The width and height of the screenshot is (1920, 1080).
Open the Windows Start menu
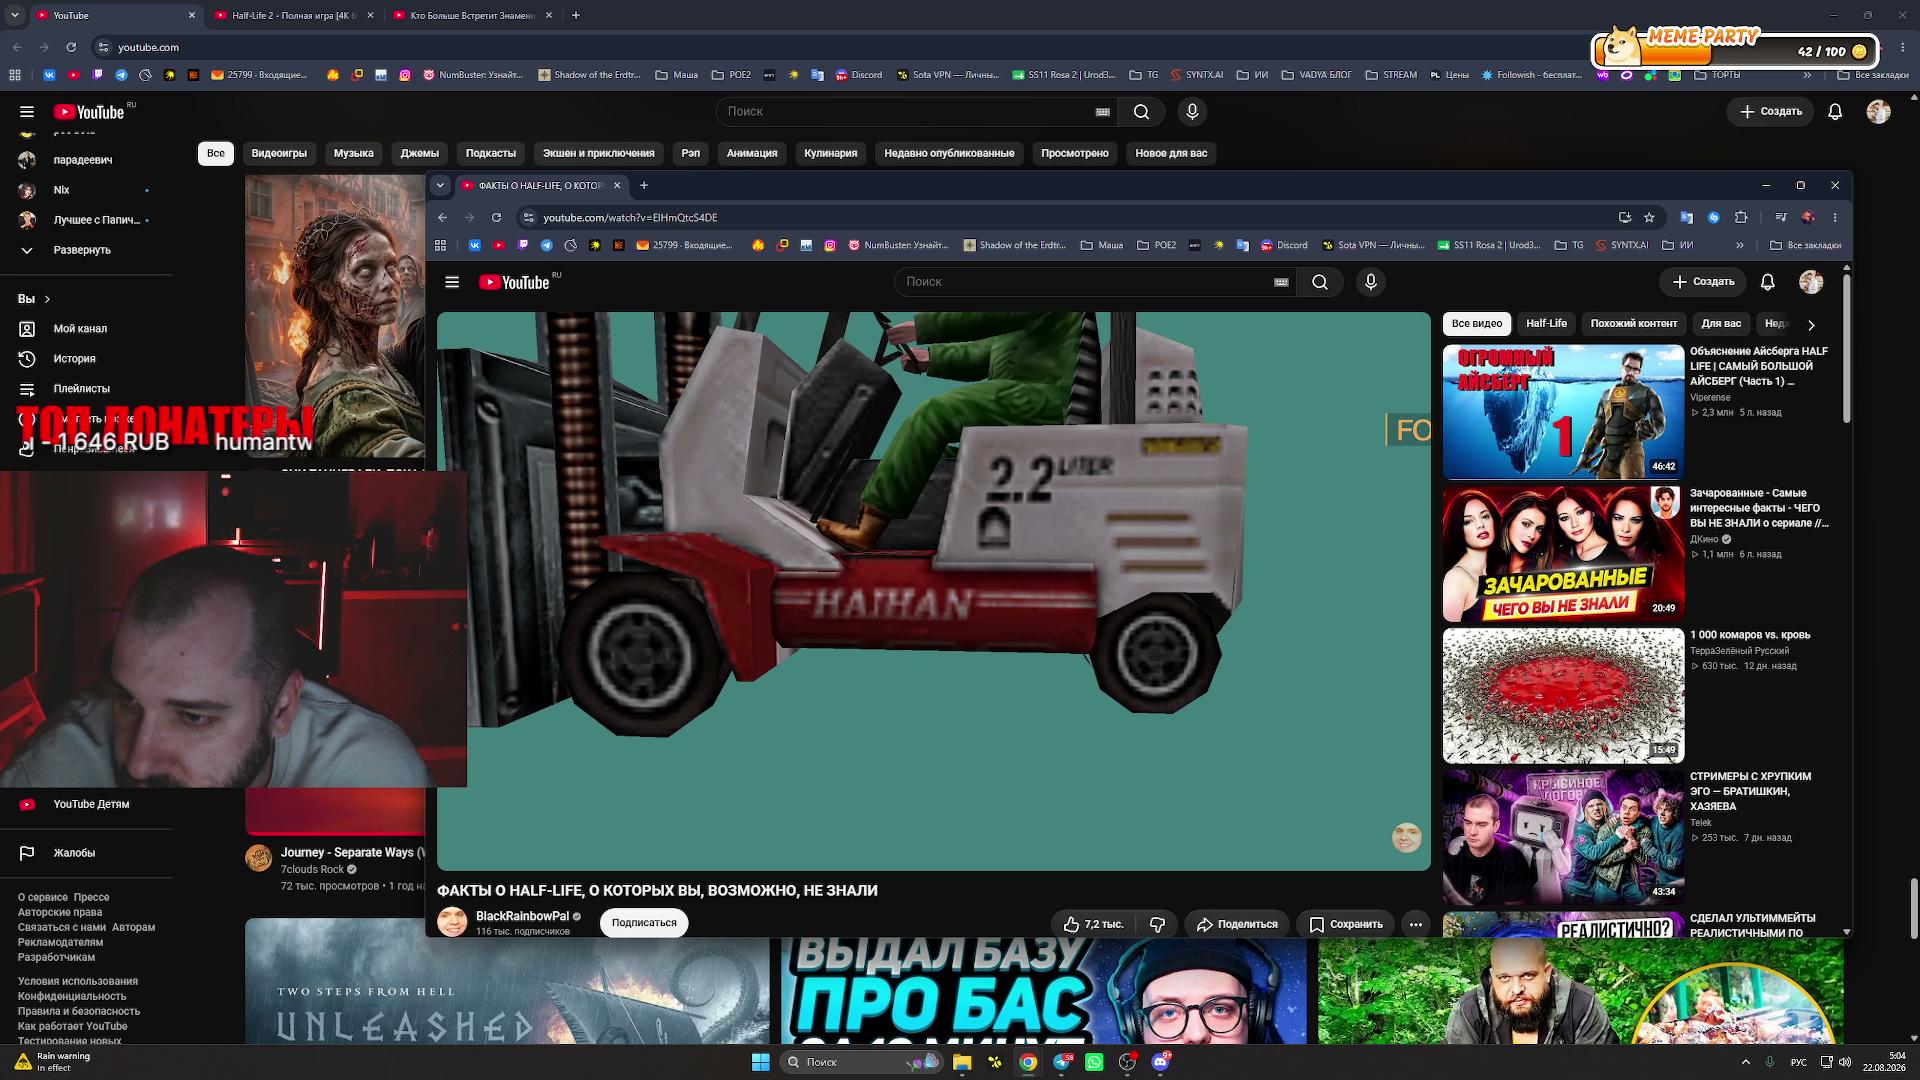point(760,1062)
